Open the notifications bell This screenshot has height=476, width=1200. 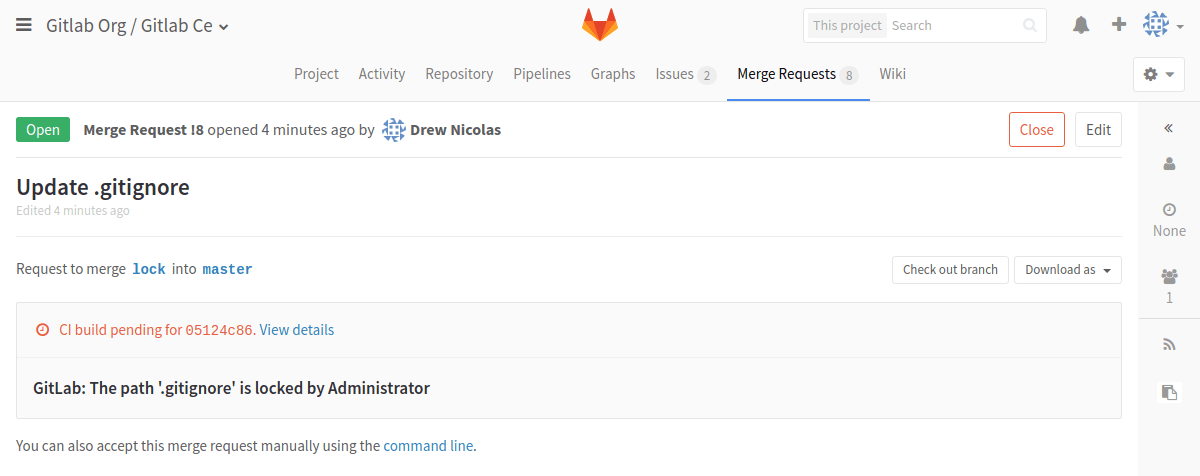(1081, 25)
